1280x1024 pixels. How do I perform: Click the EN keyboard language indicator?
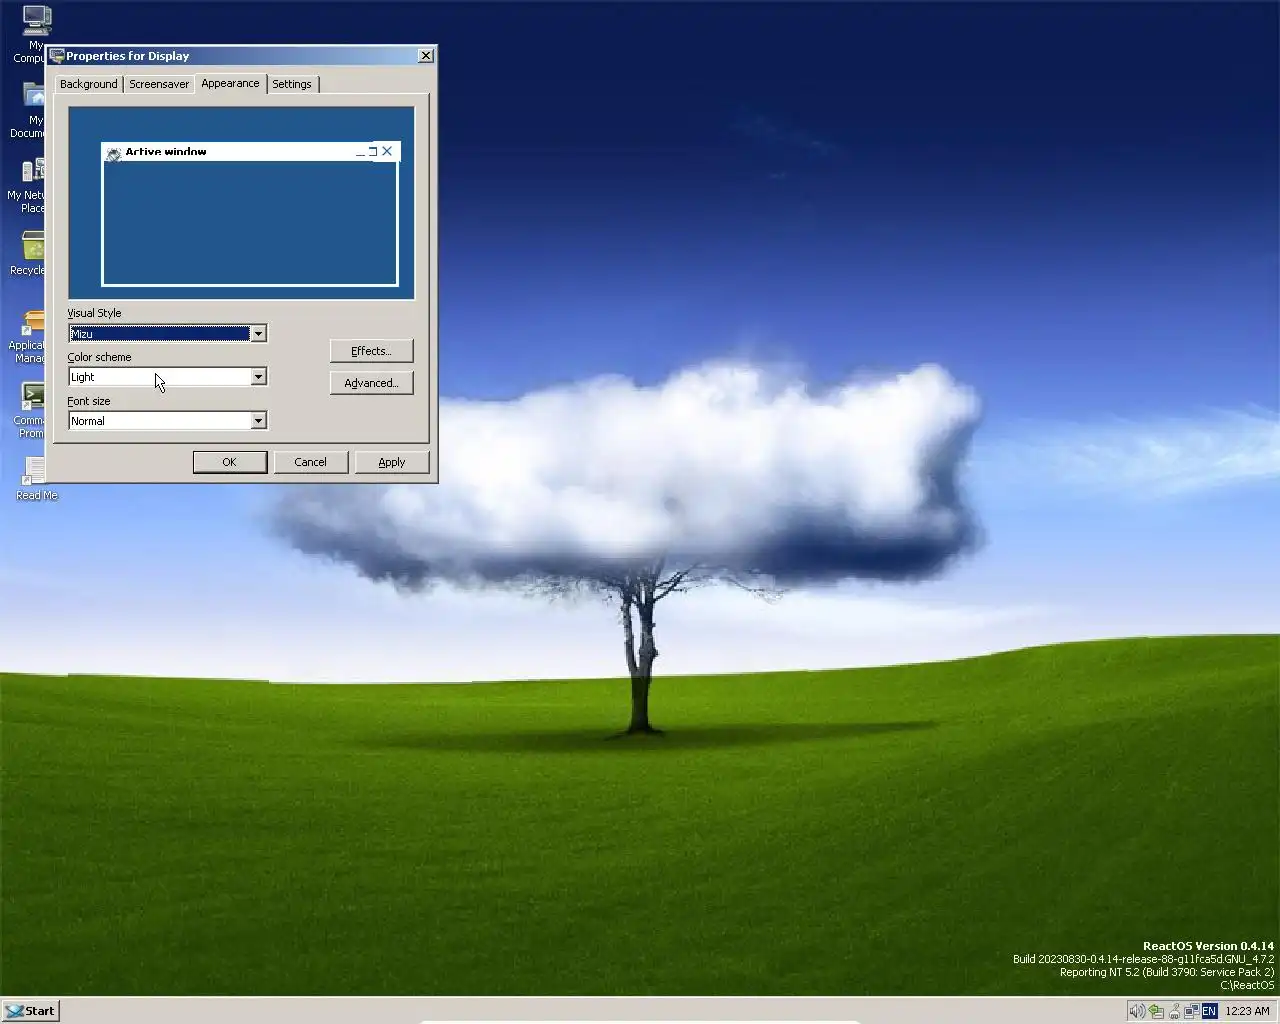(x=1209, y=1011)
